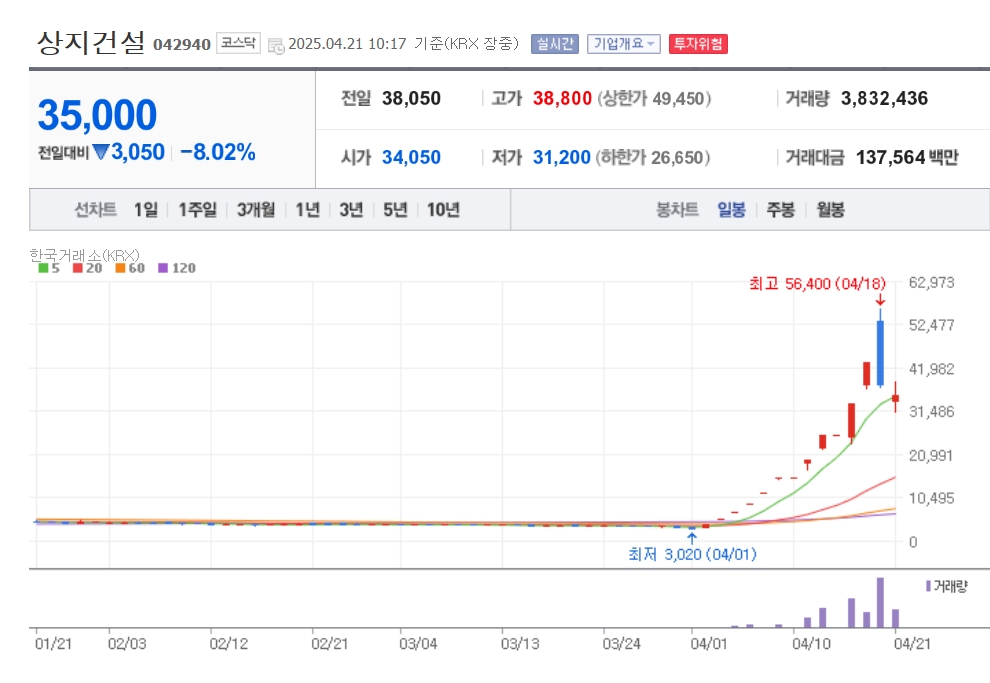Screen dimensions: 990x683
Task: Click the red 최고 56,400 arrow marker
Action: pyautogui.click(x=880, y=300)
